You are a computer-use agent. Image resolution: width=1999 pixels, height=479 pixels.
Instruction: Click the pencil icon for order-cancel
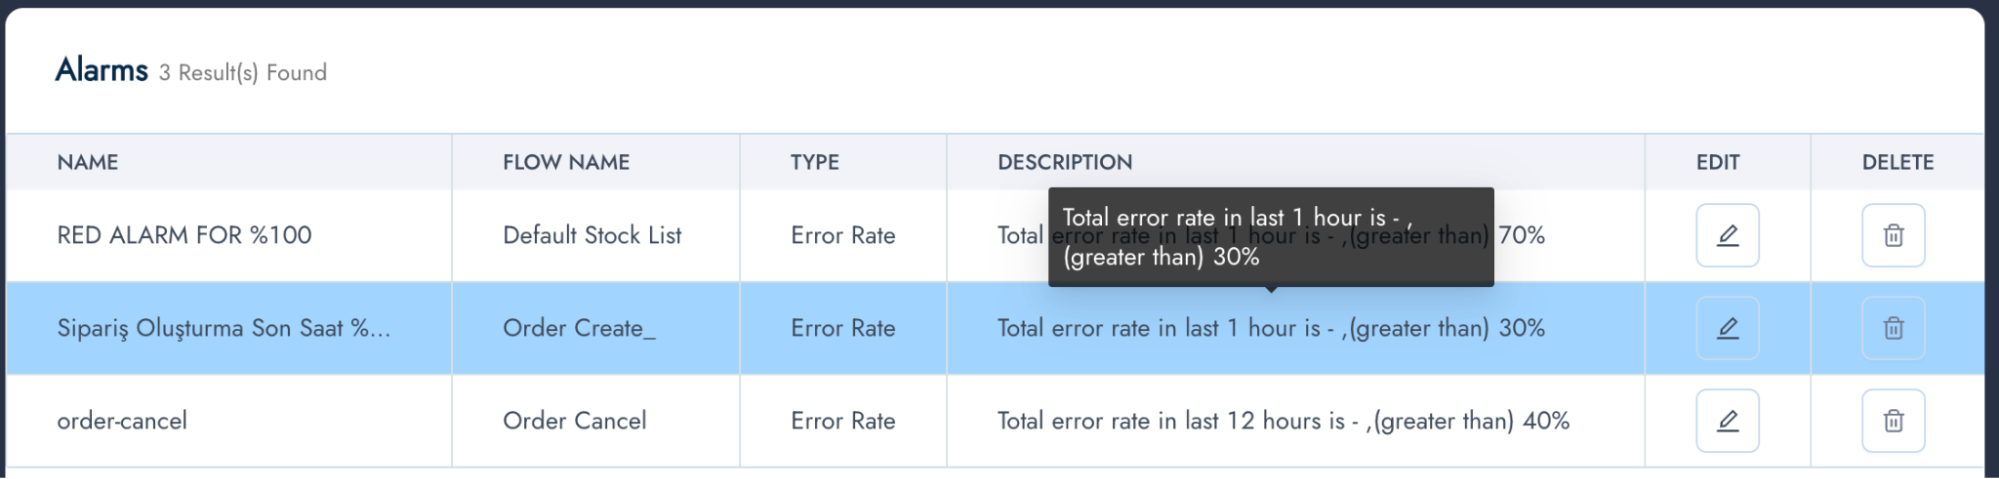pyautogui.click(x=1727, y=421)
